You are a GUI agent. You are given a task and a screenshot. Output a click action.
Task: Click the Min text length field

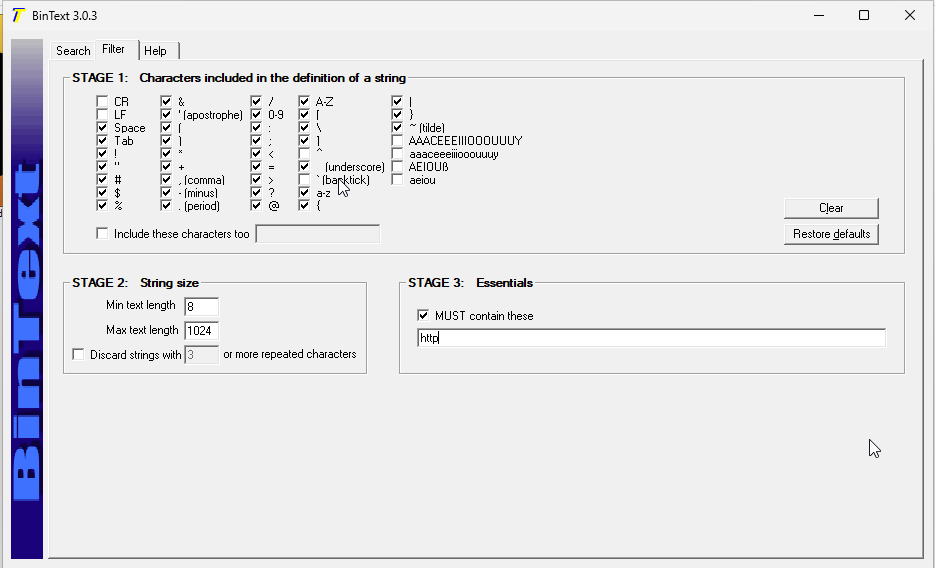click(x=202, y=306)
